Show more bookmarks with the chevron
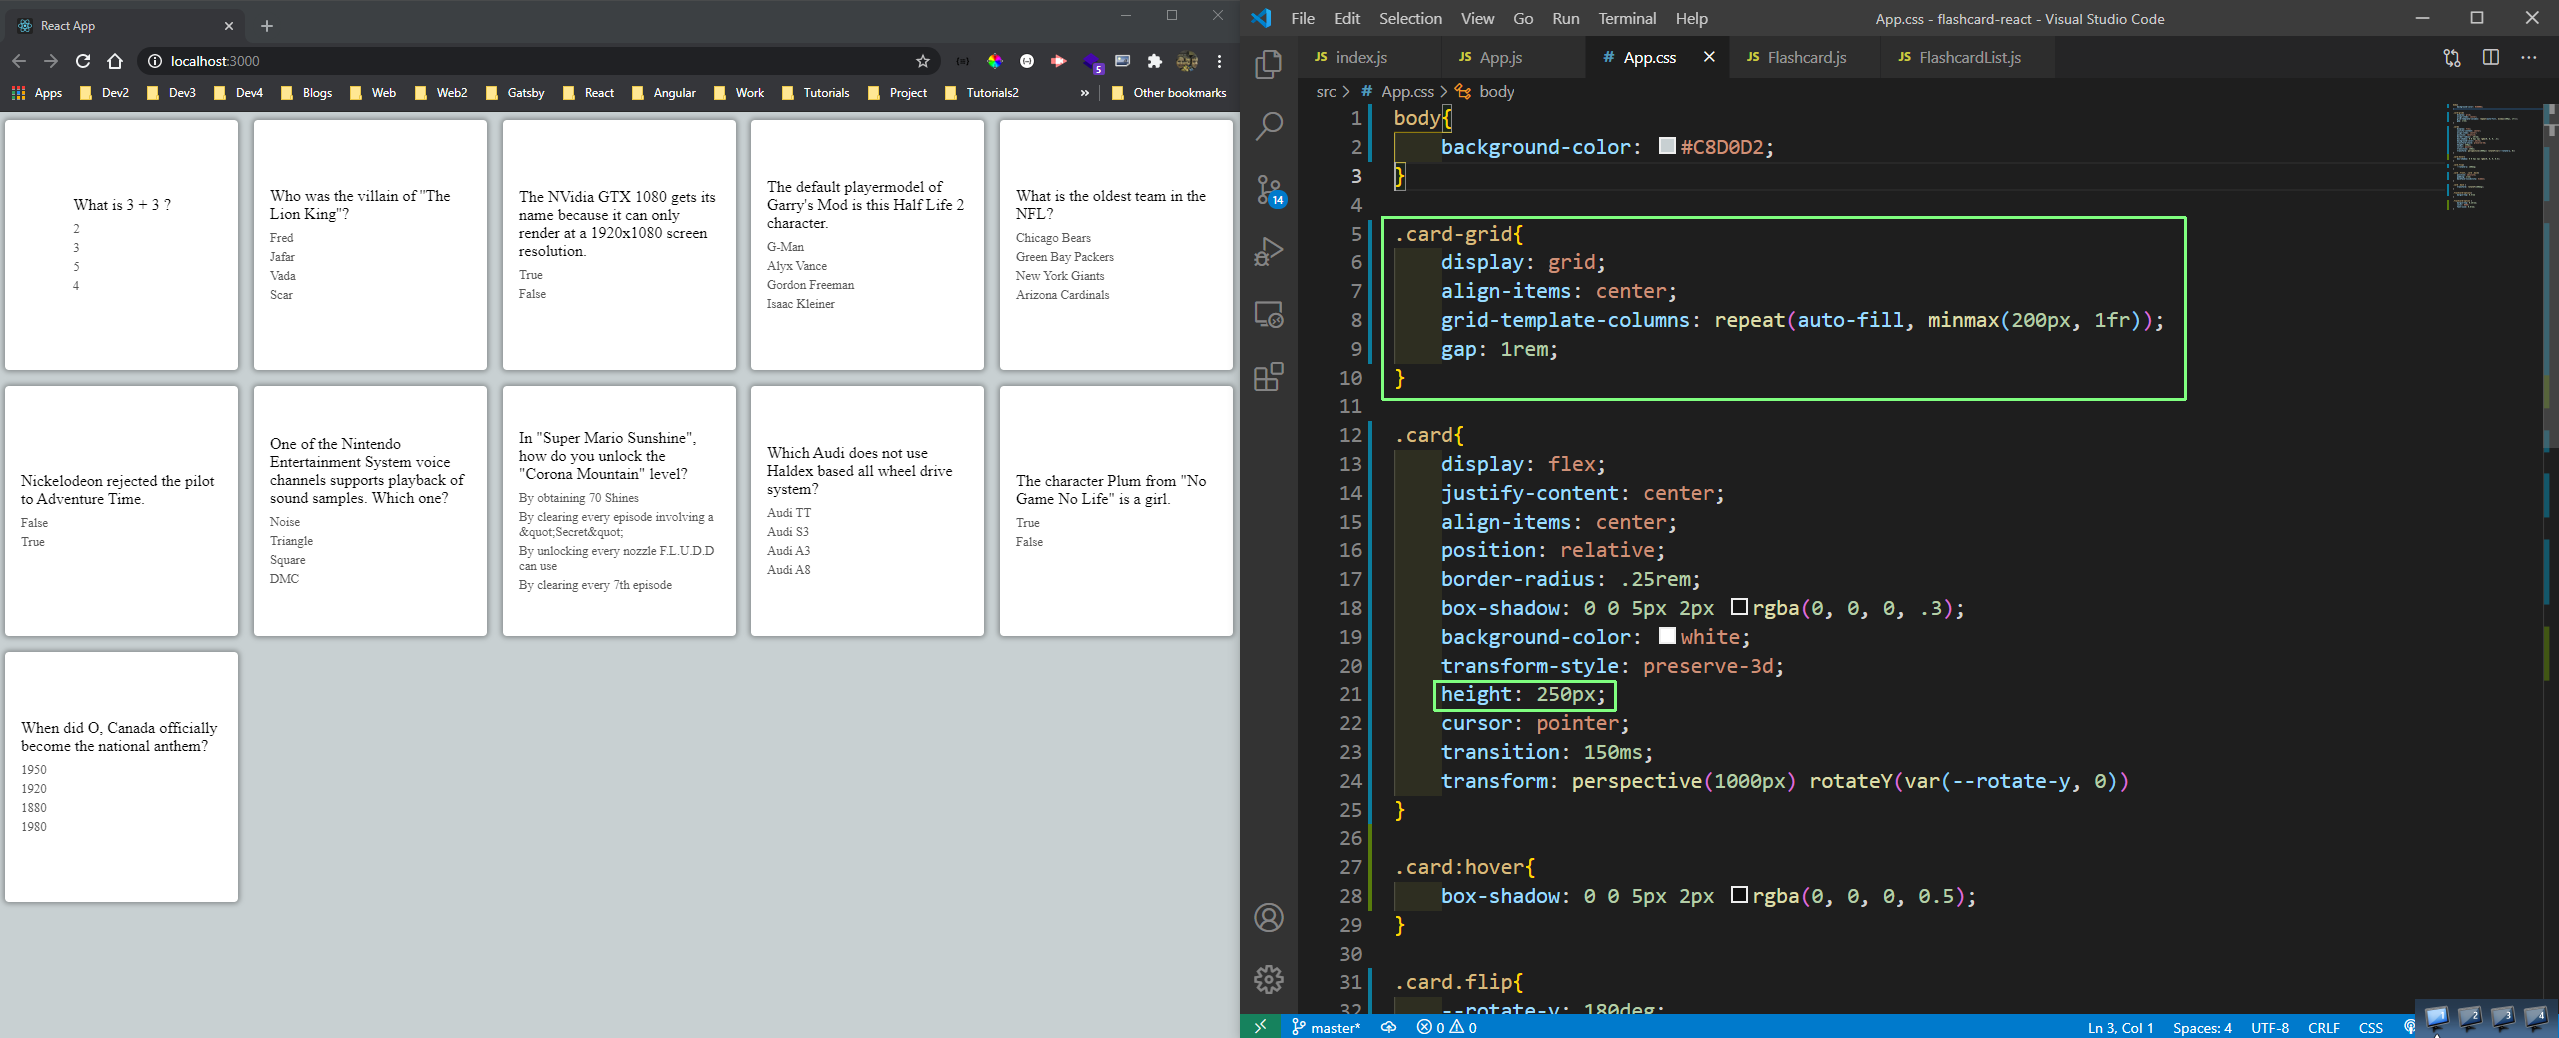The width and height of the screenshot is (2559, 1038). click(x=1084, y=93)
